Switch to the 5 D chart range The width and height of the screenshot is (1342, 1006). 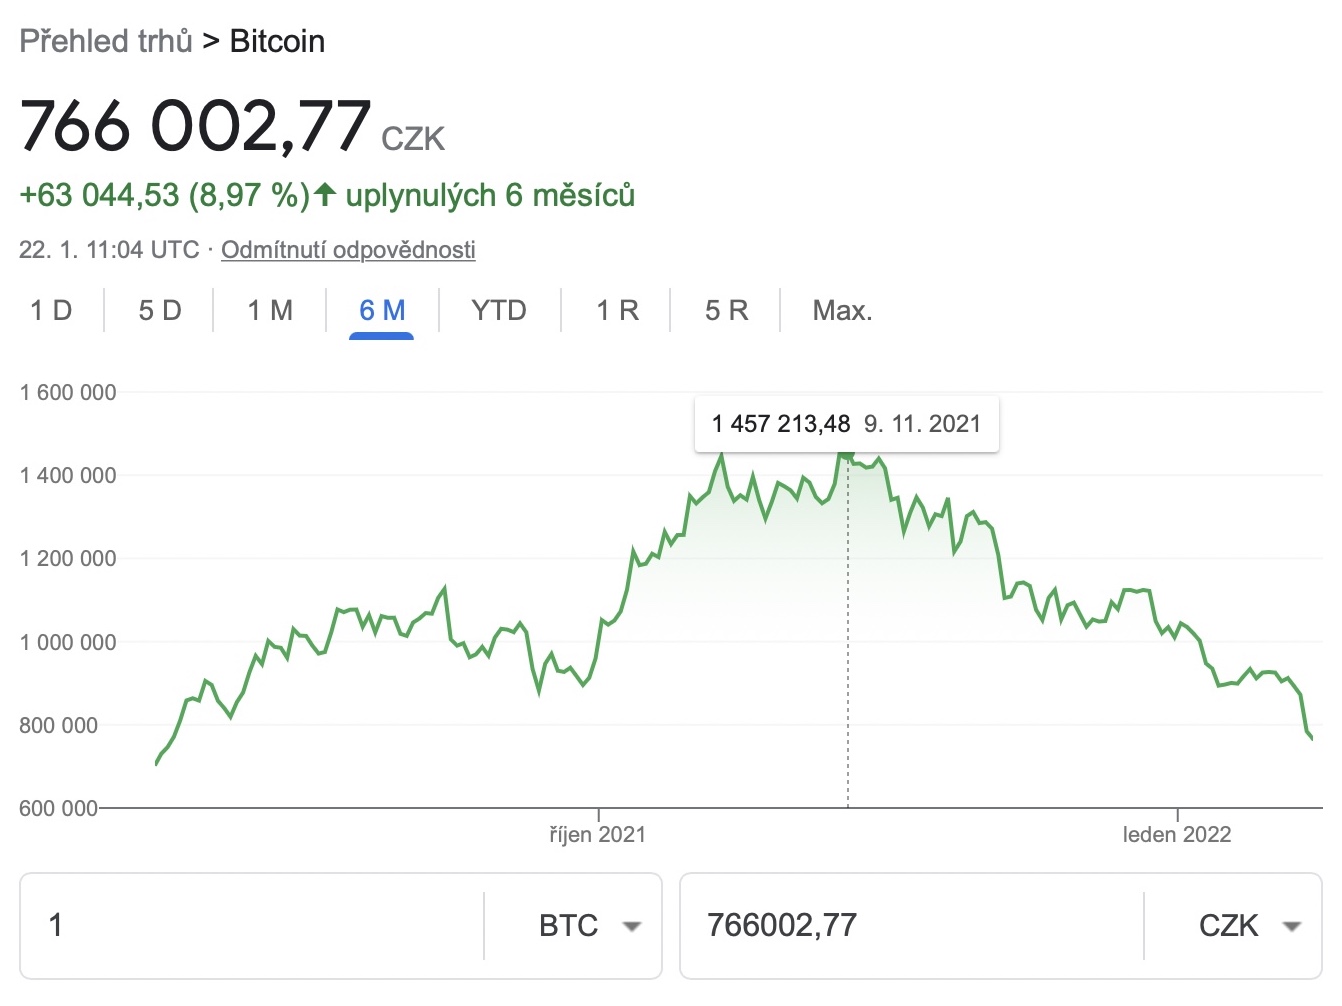160,311
